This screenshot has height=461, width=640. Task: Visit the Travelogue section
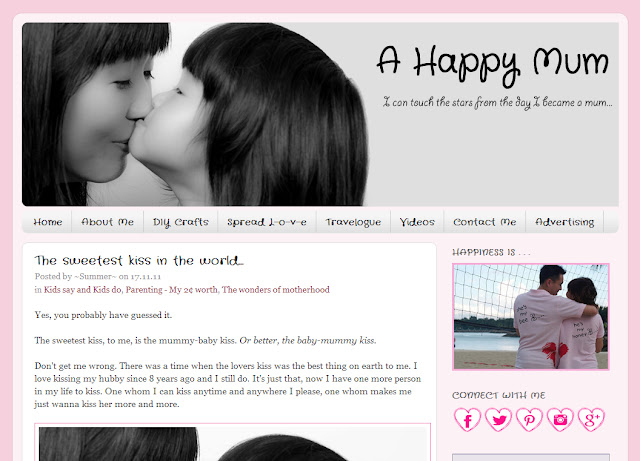pos(353,222)
